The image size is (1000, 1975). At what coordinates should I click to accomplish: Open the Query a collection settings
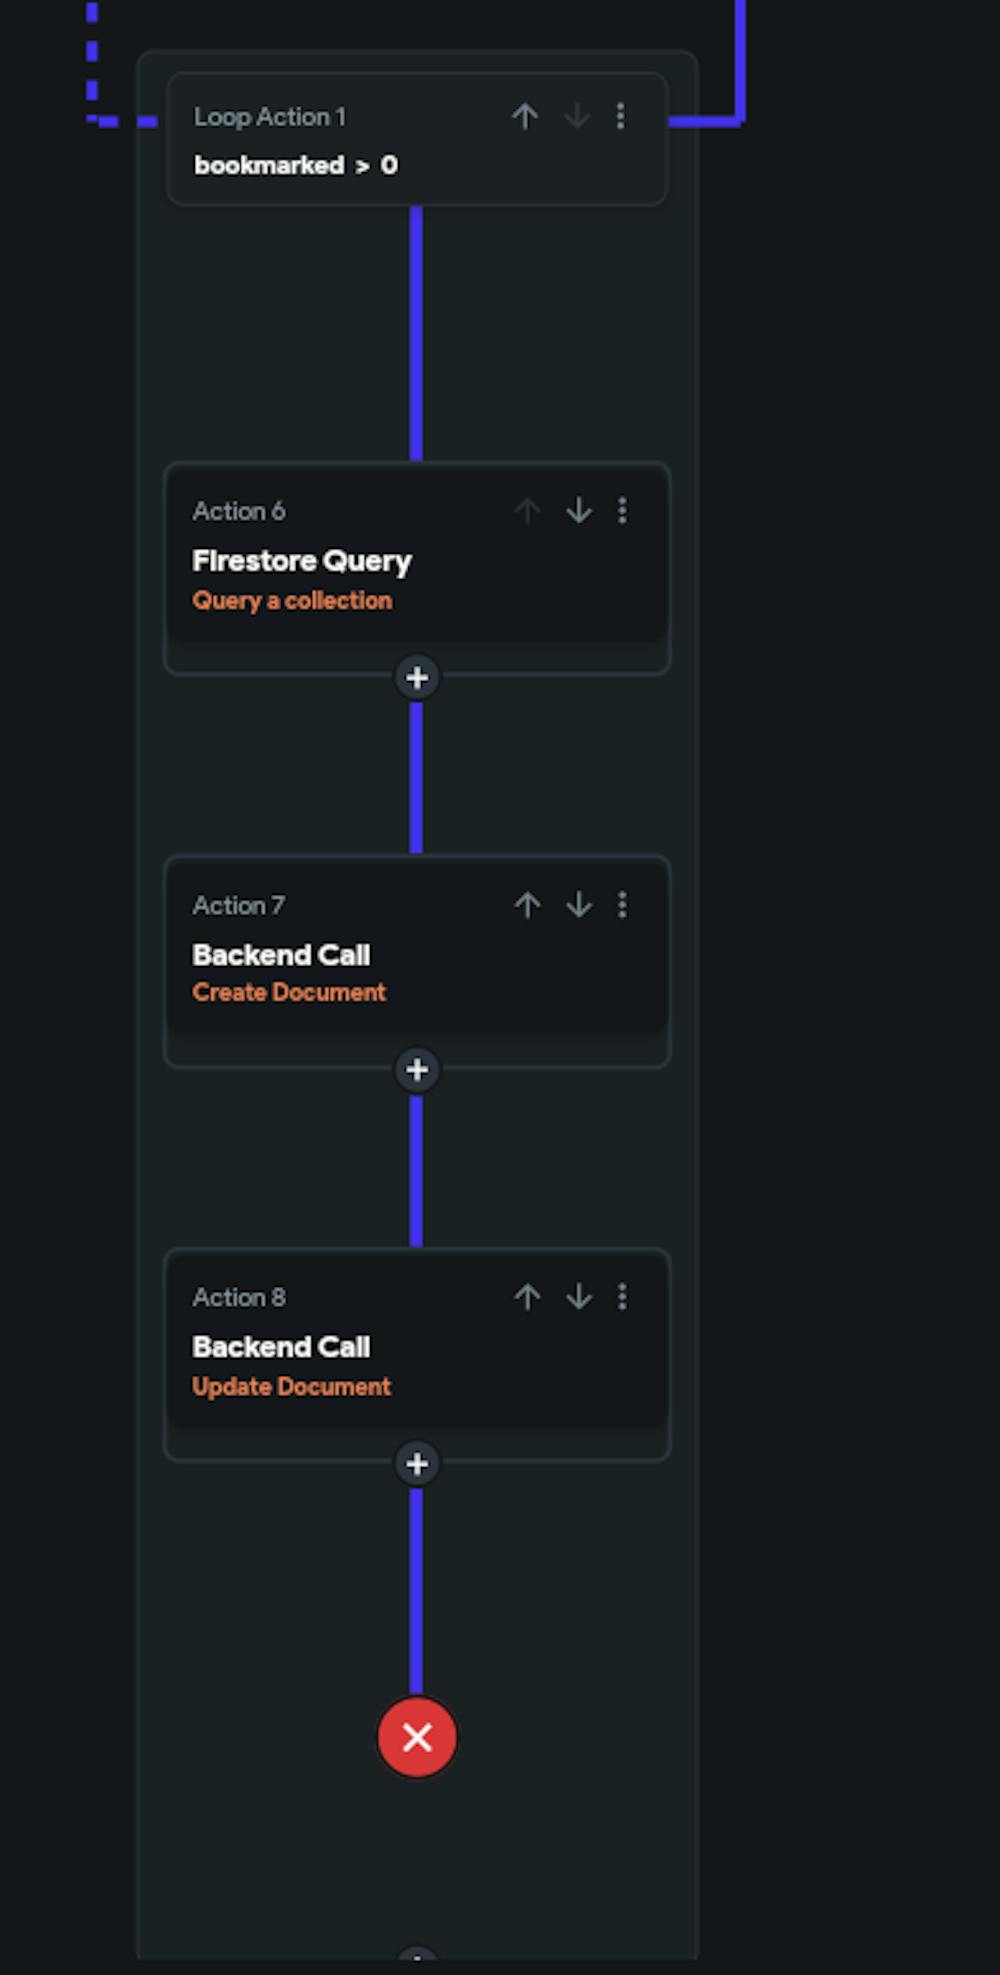(292, 600)
